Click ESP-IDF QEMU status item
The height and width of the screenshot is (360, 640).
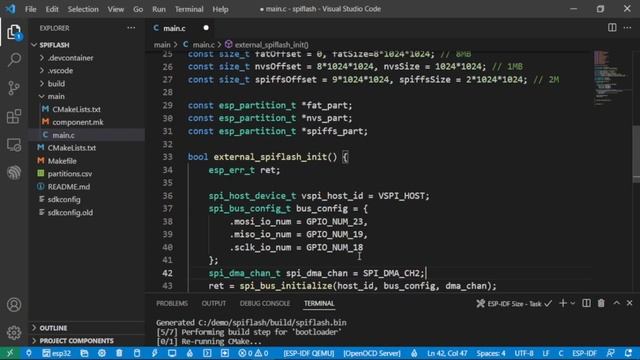point(309,353)
